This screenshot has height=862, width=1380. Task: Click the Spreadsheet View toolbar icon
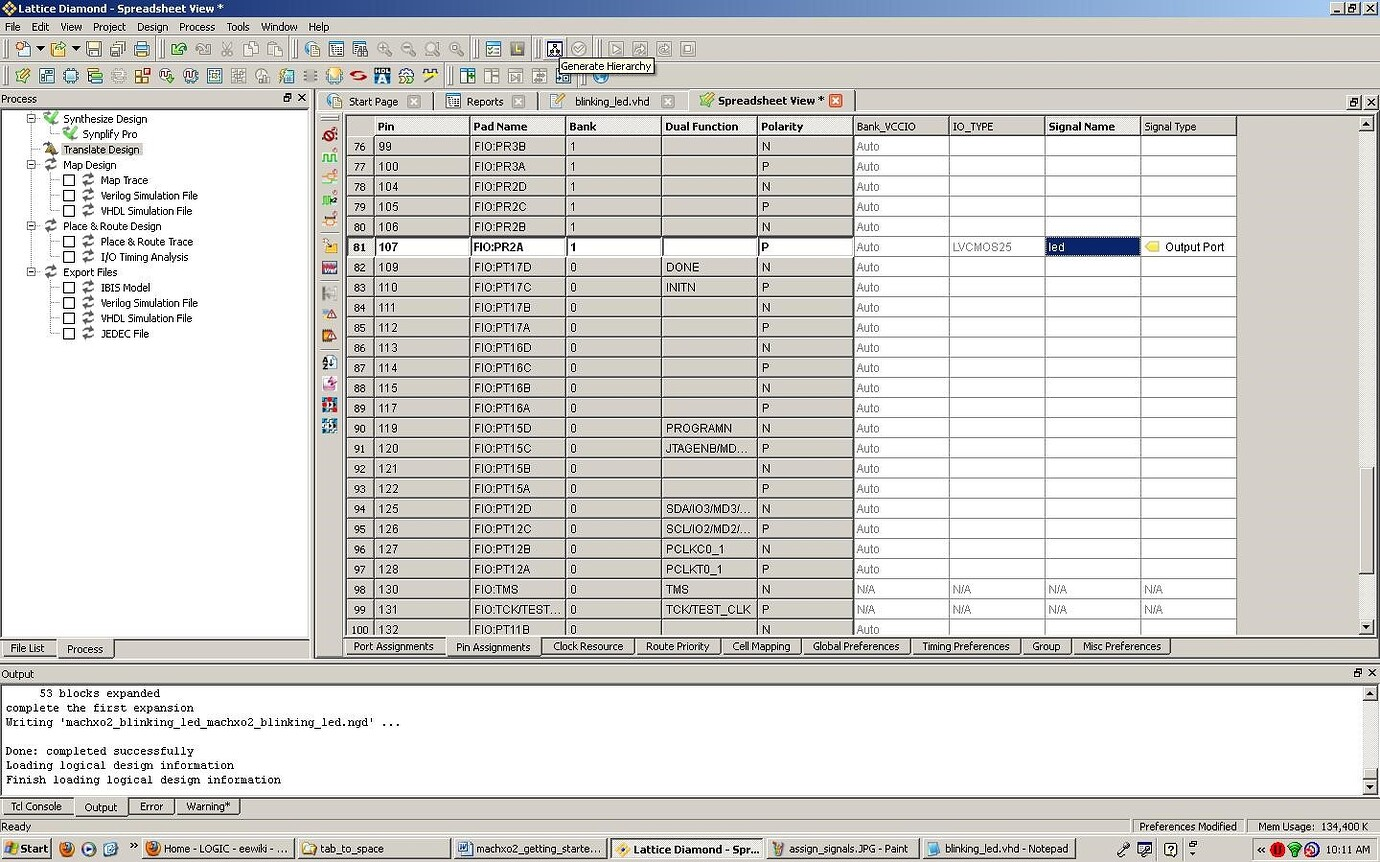coord(22,75)
